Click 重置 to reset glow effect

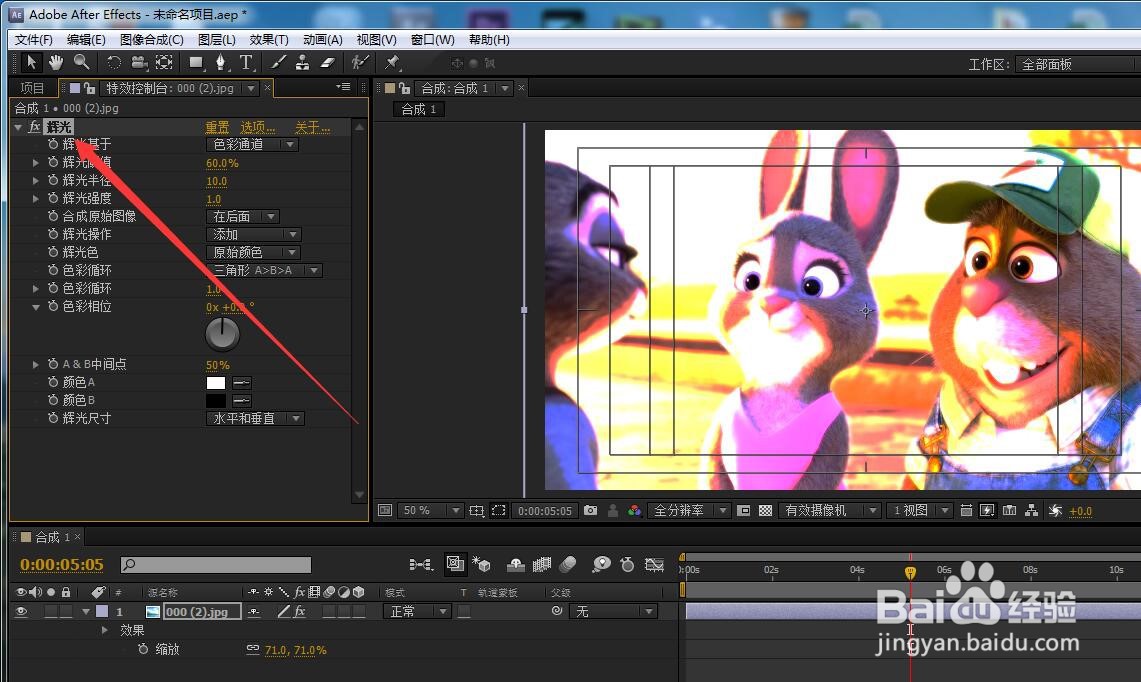tap(217, 127)
